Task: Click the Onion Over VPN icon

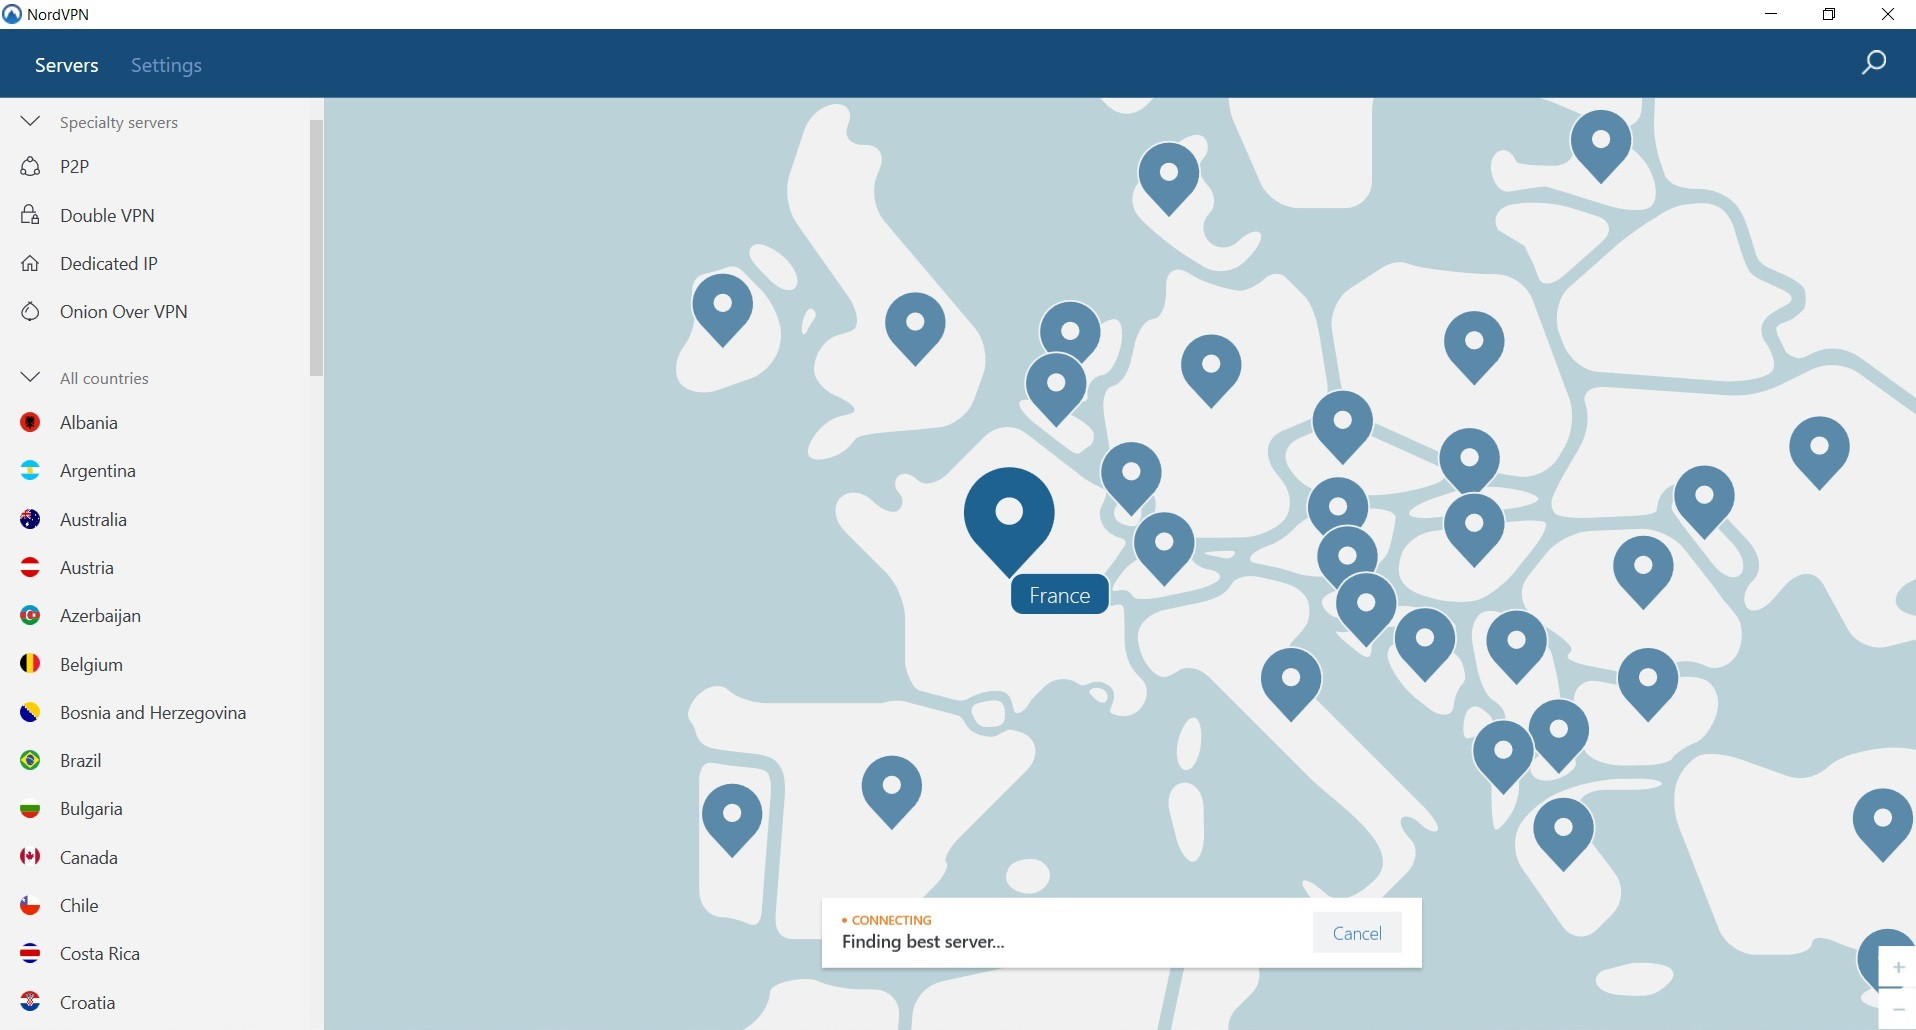Action: click(30, 311)
